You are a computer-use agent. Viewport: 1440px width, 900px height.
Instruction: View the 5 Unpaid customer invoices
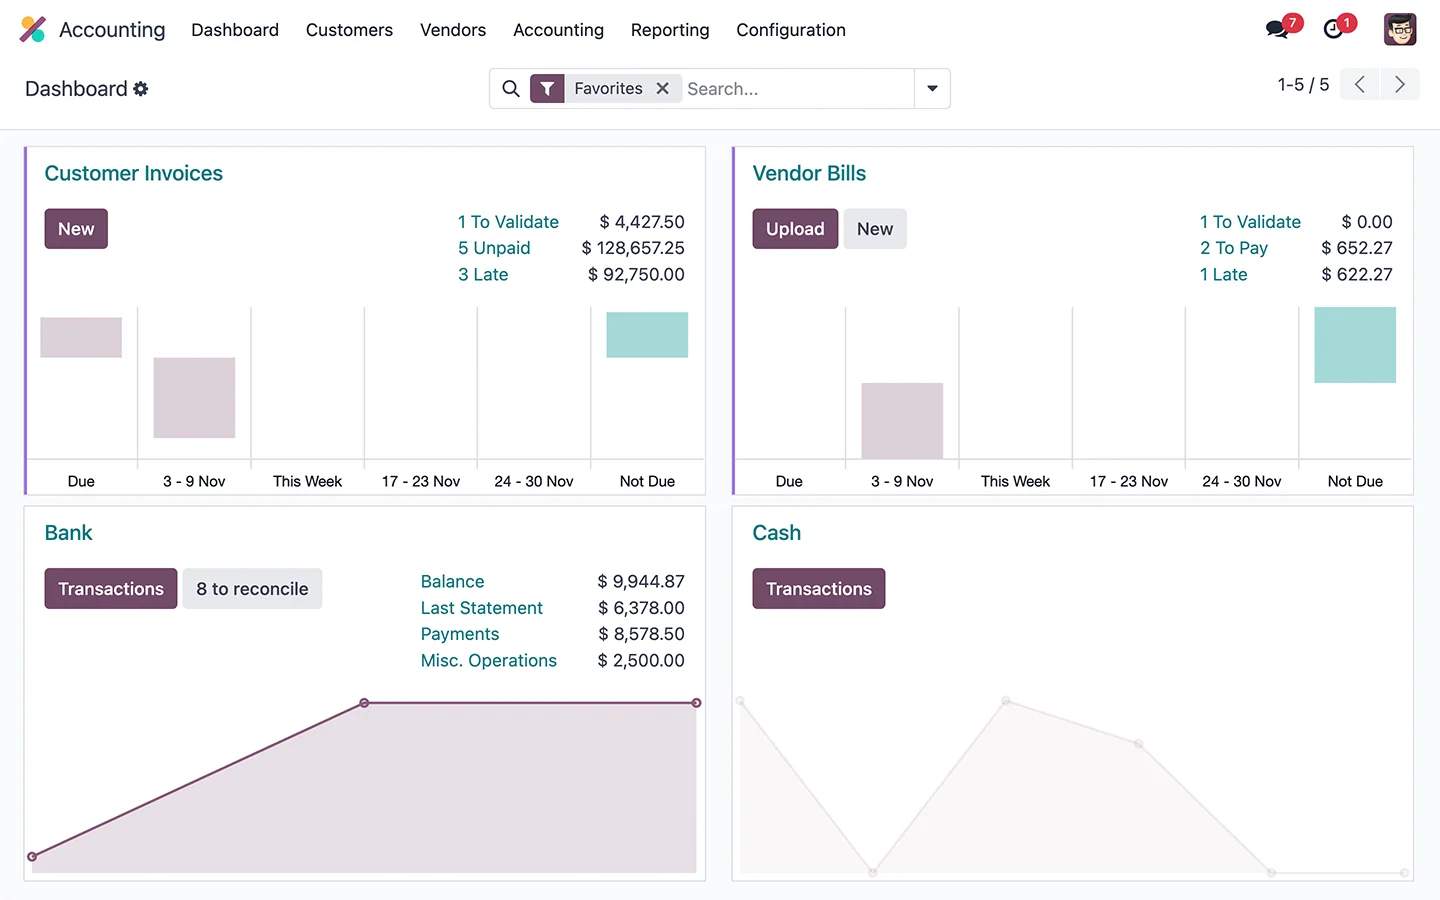pyautogui.click(x=493, y=247)
